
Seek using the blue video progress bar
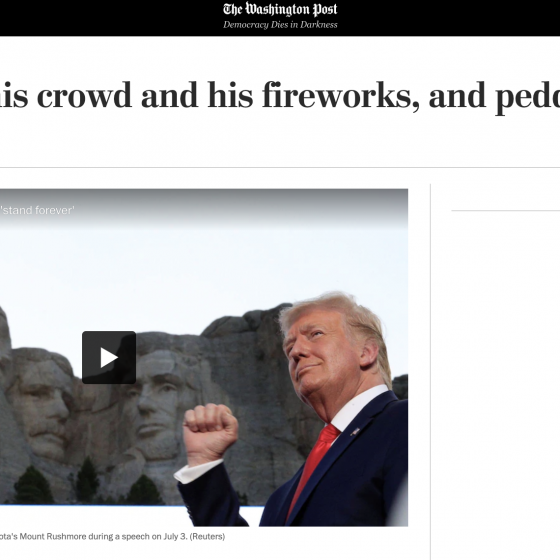click(x=132, y=506)
